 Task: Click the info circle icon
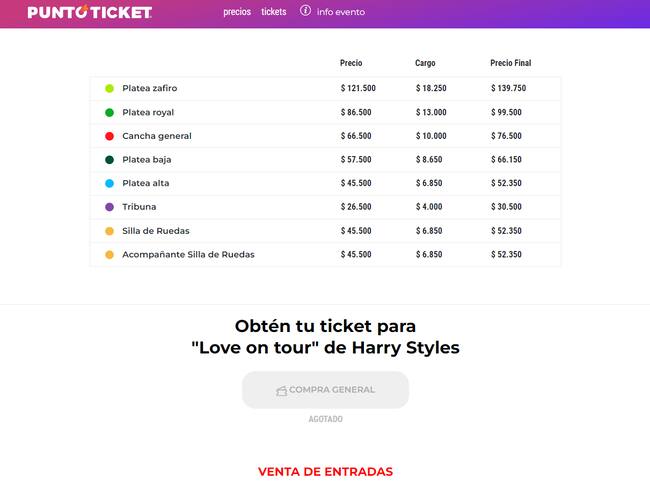pos(306,11)
